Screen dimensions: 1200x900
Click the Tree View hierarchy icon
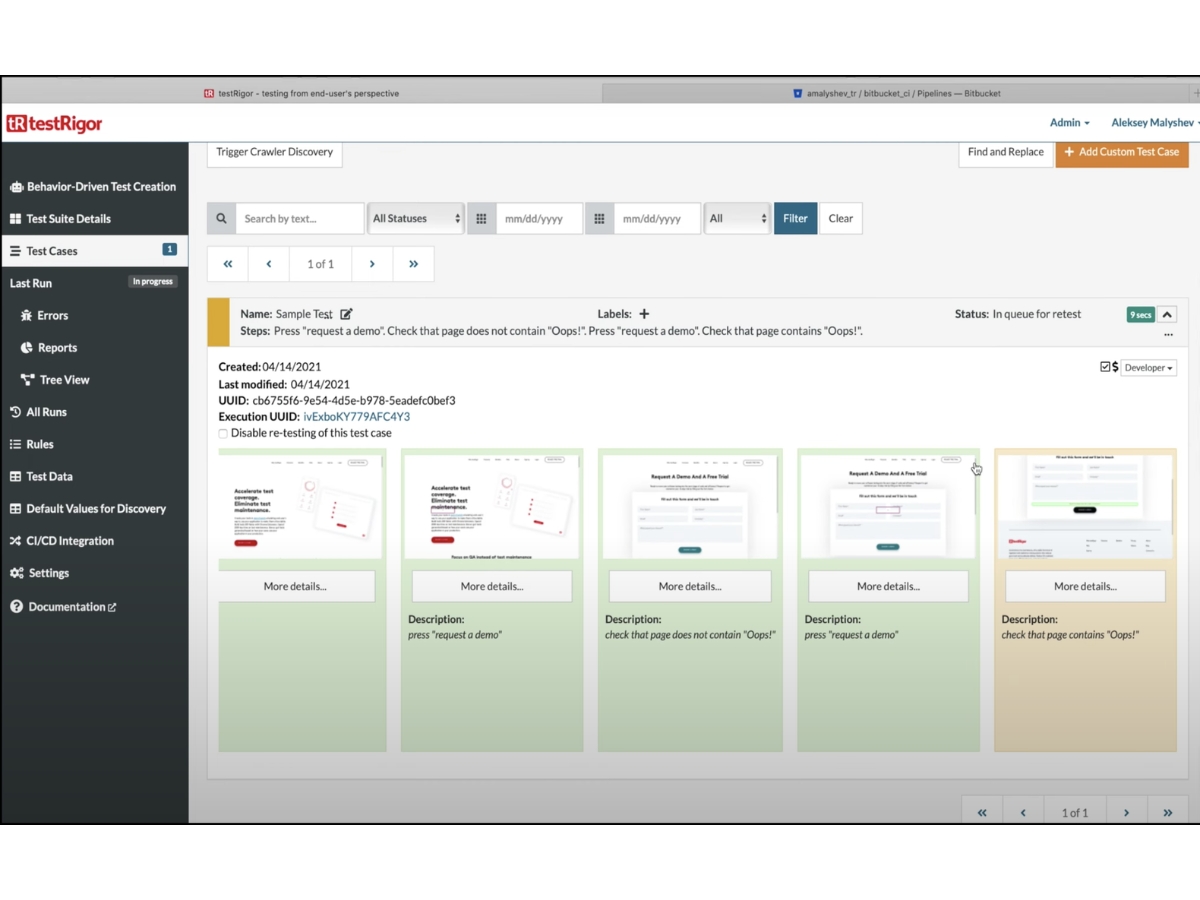27,380
